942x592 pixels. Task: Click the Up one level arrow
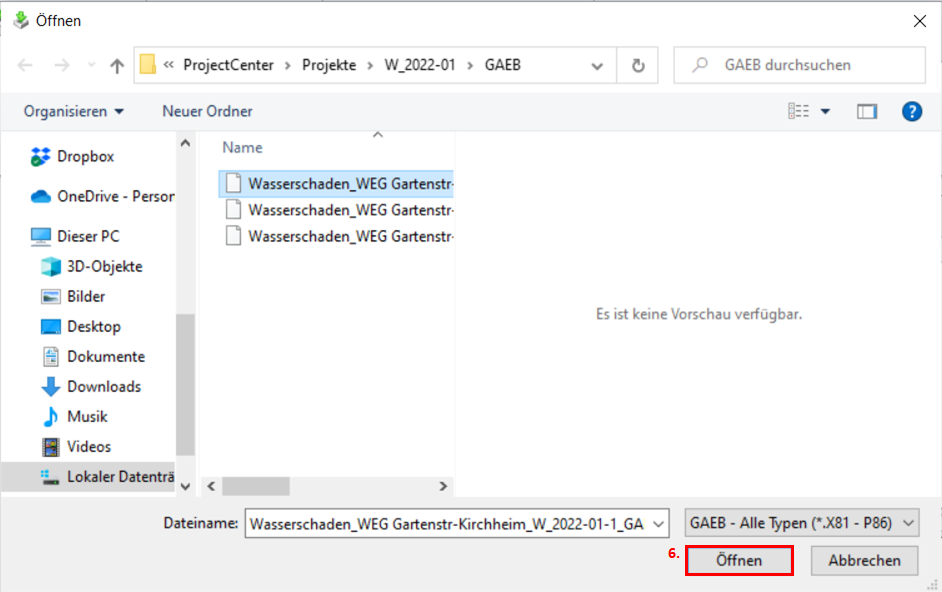[x=117, y=66]
